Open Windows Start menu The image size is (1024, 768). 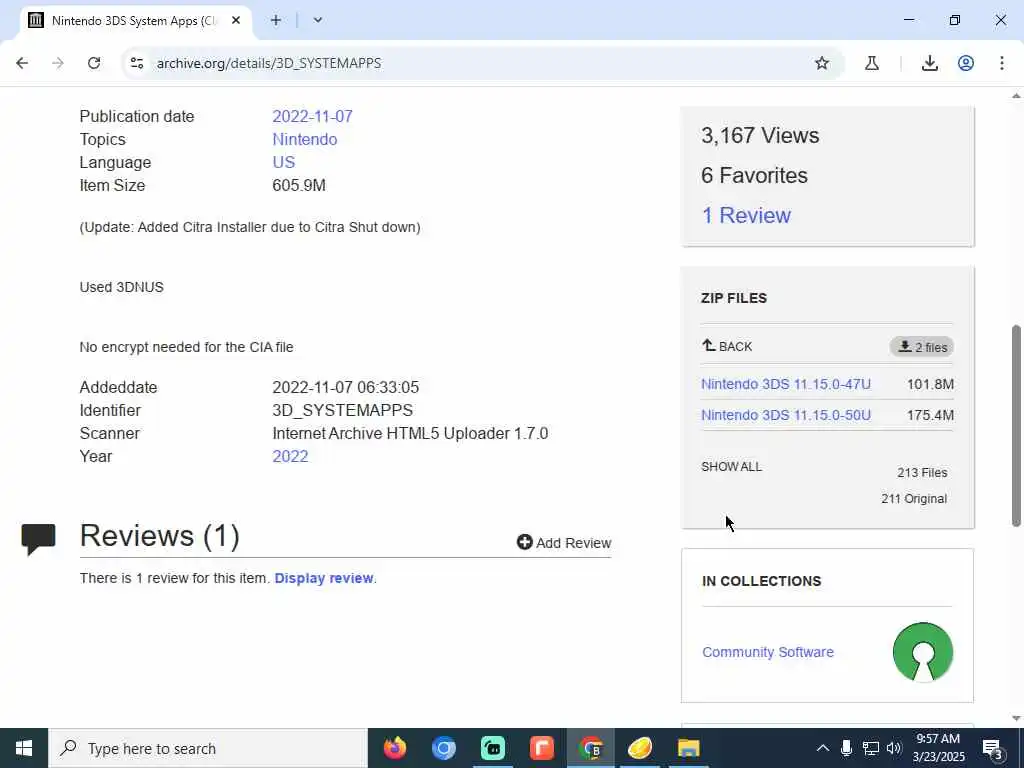[x=24, y=748]
